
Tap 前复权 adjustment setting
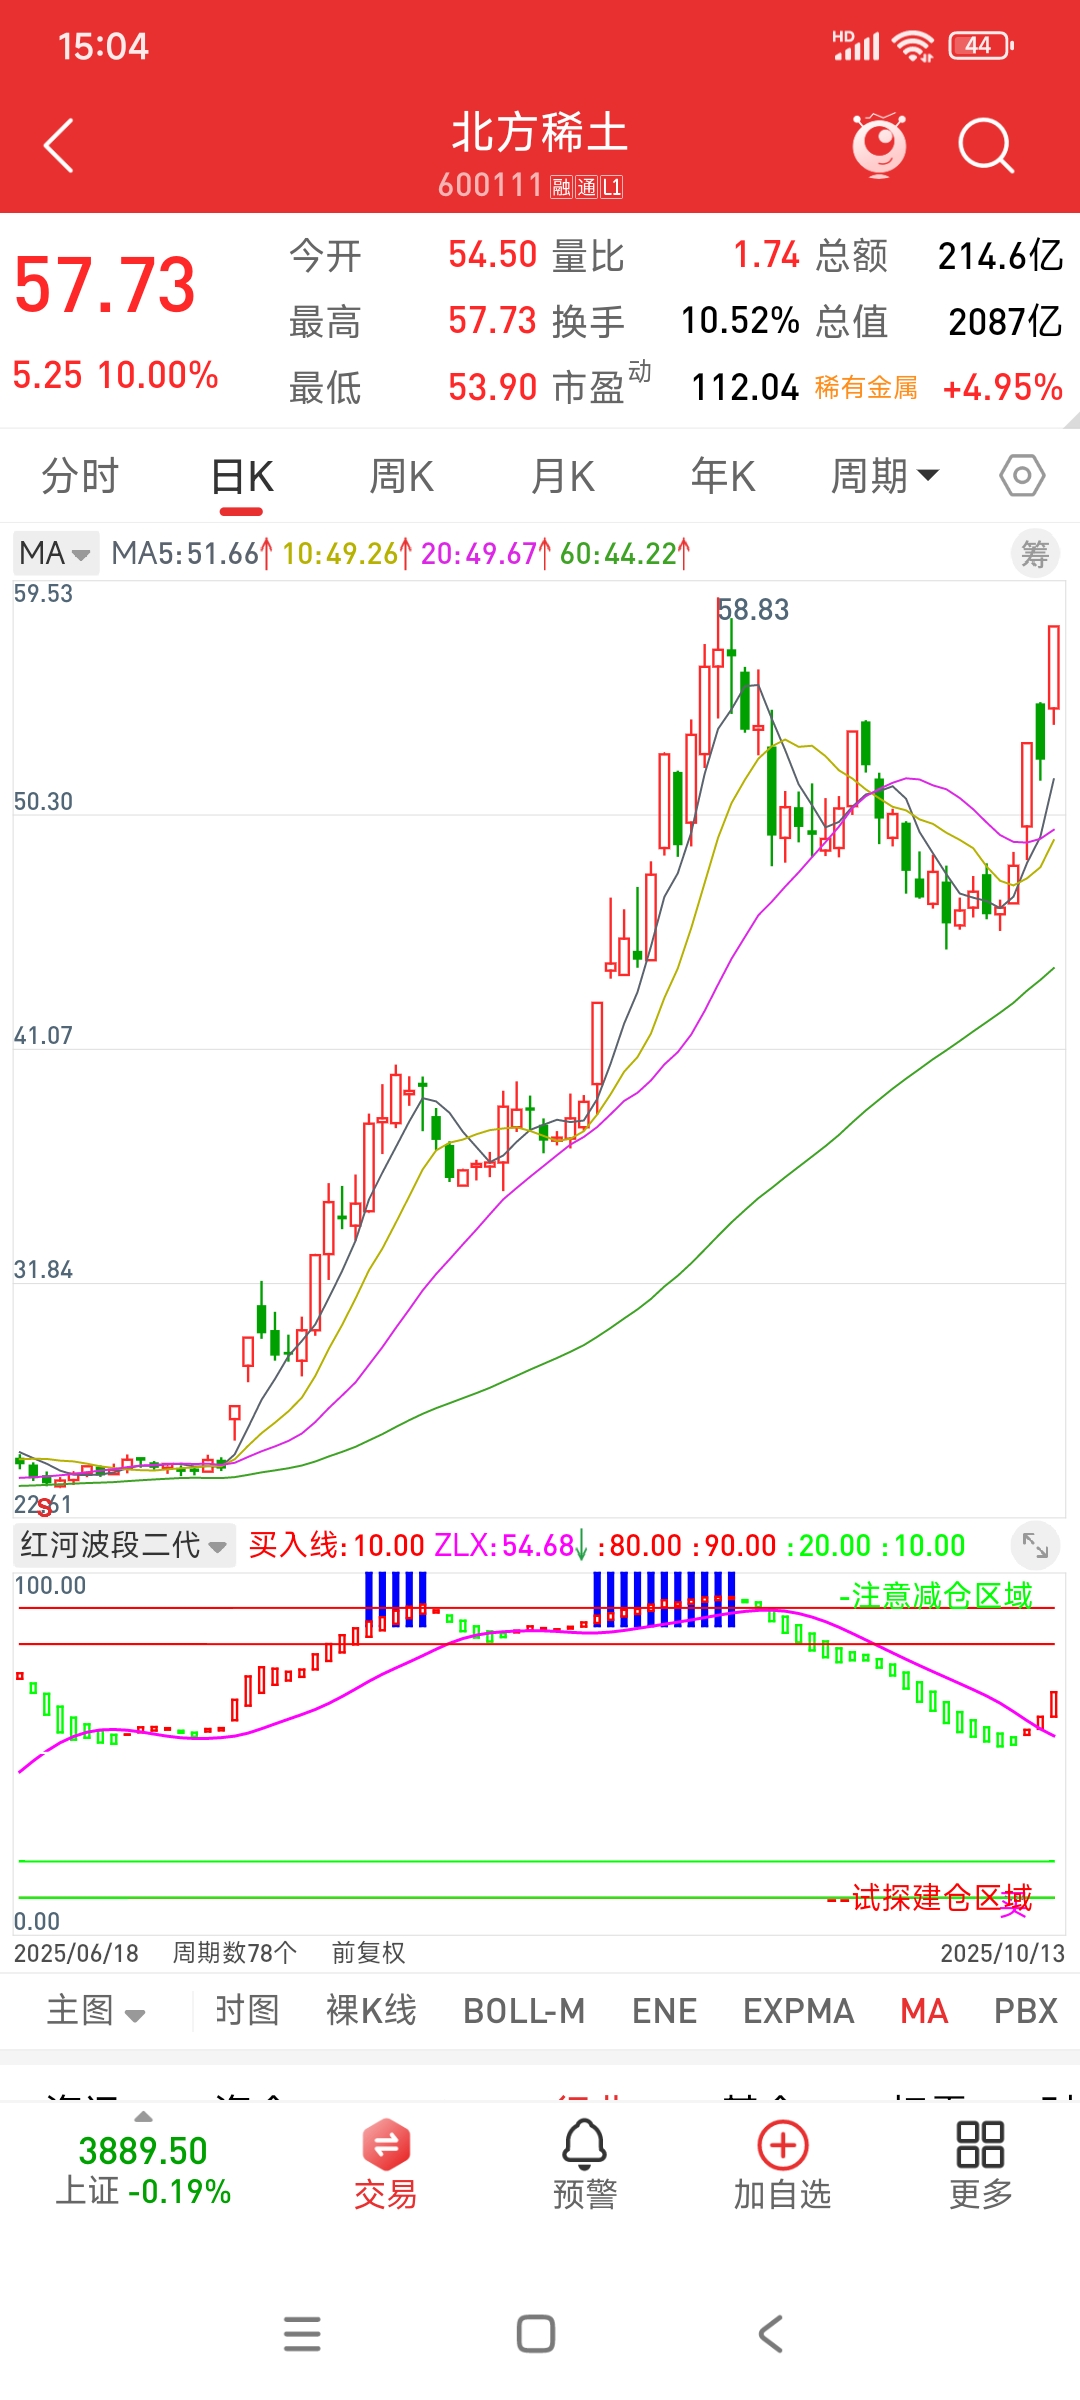pyautogui.click(x=368, y=1953)
